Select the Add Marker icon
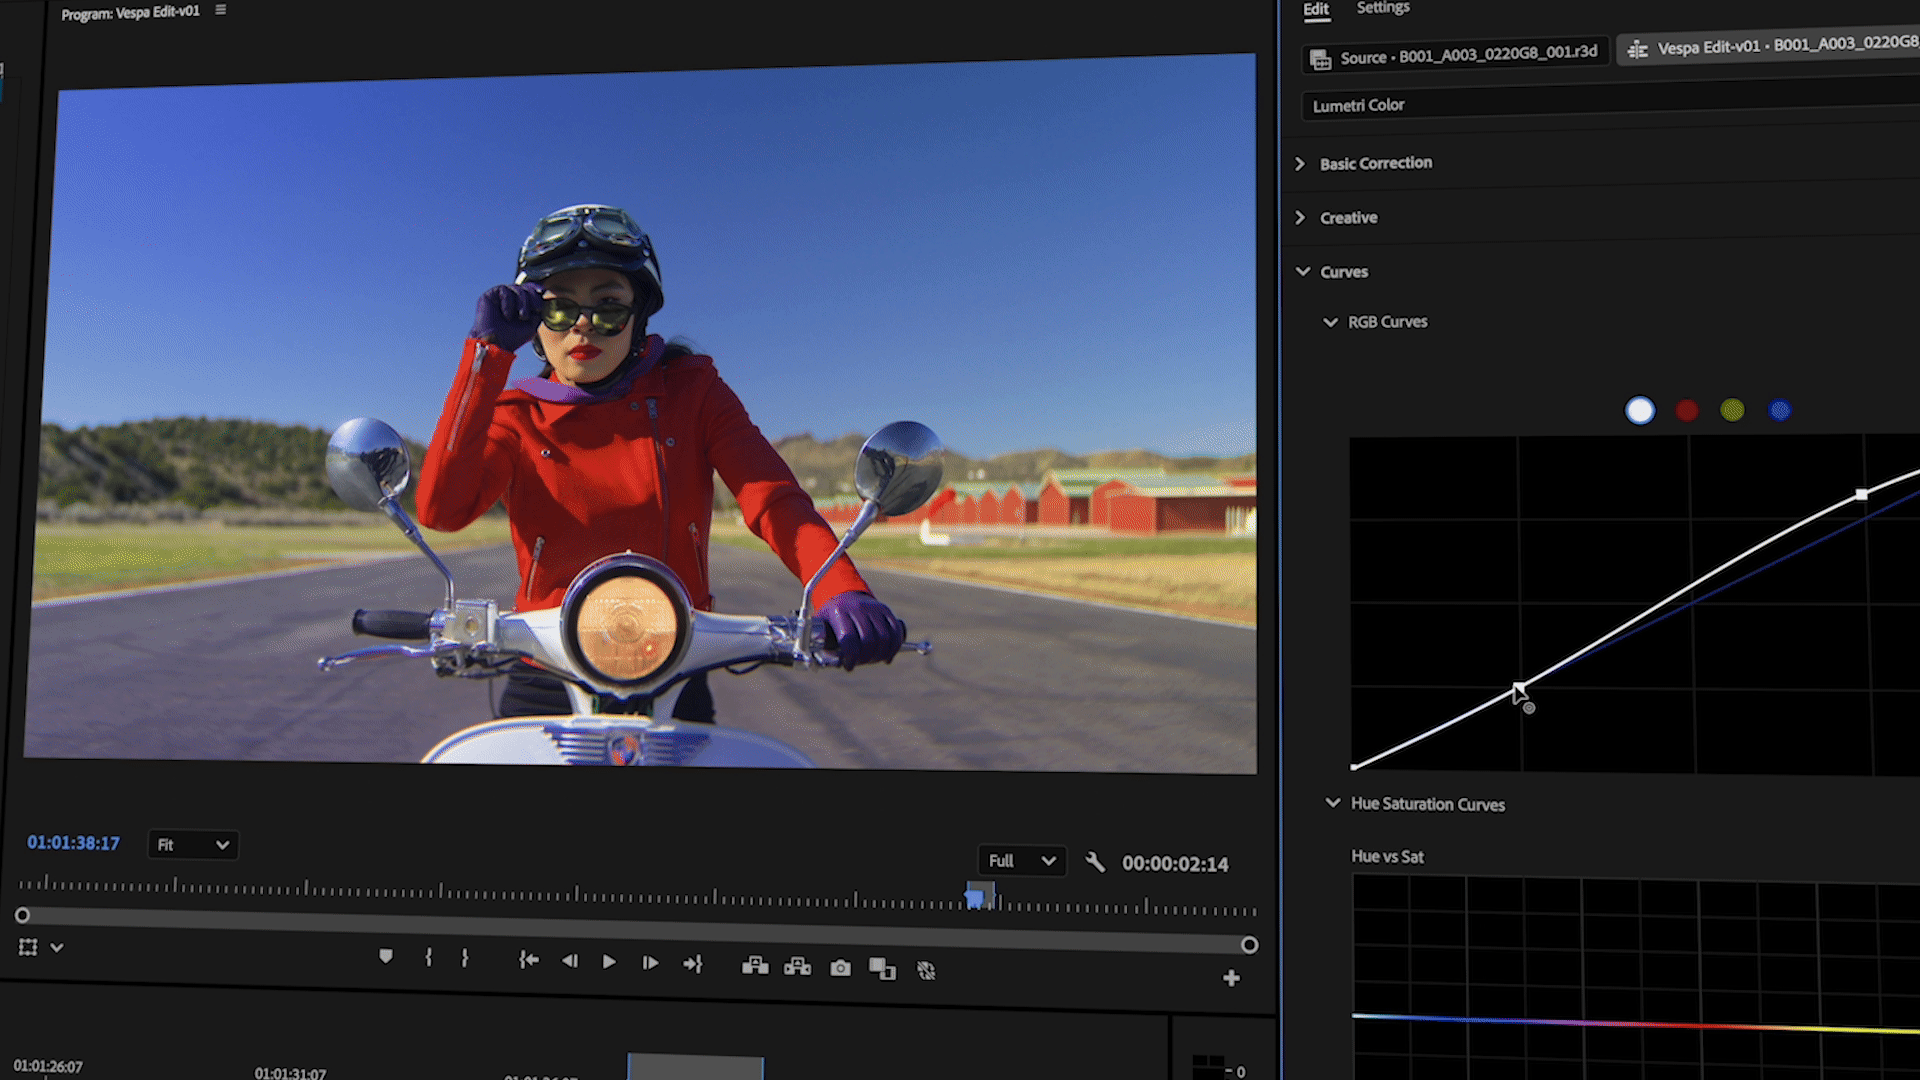 click(x=388, y=959)
